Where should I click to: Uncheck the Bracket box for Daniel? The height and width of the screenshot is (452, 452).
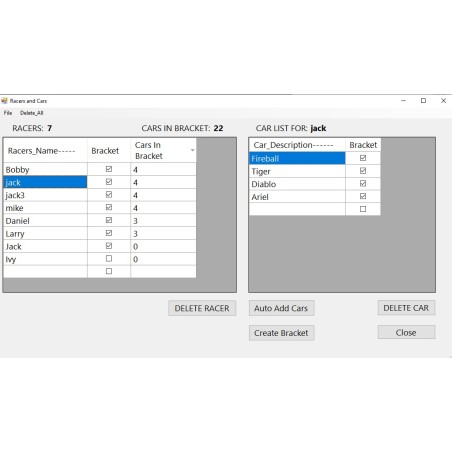click(x=109, y=220)
